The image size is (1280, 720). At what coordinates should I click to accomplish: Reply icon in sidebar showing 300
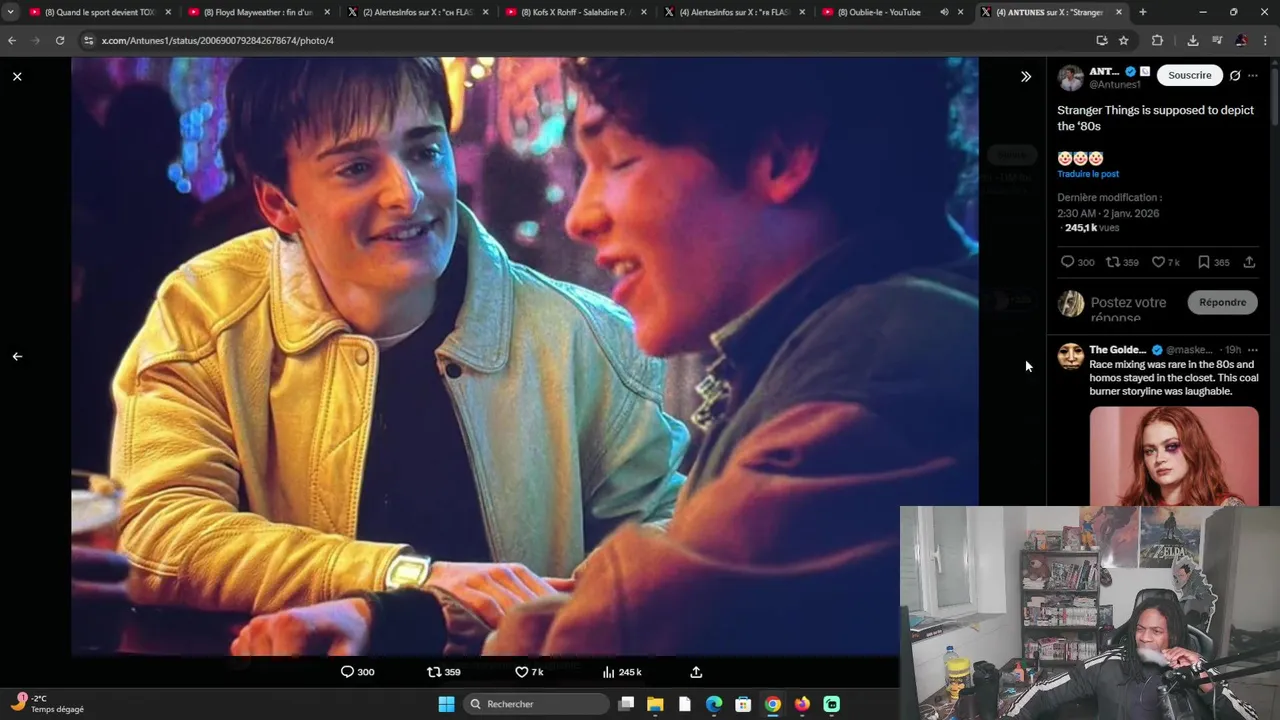click(1077, 262)
